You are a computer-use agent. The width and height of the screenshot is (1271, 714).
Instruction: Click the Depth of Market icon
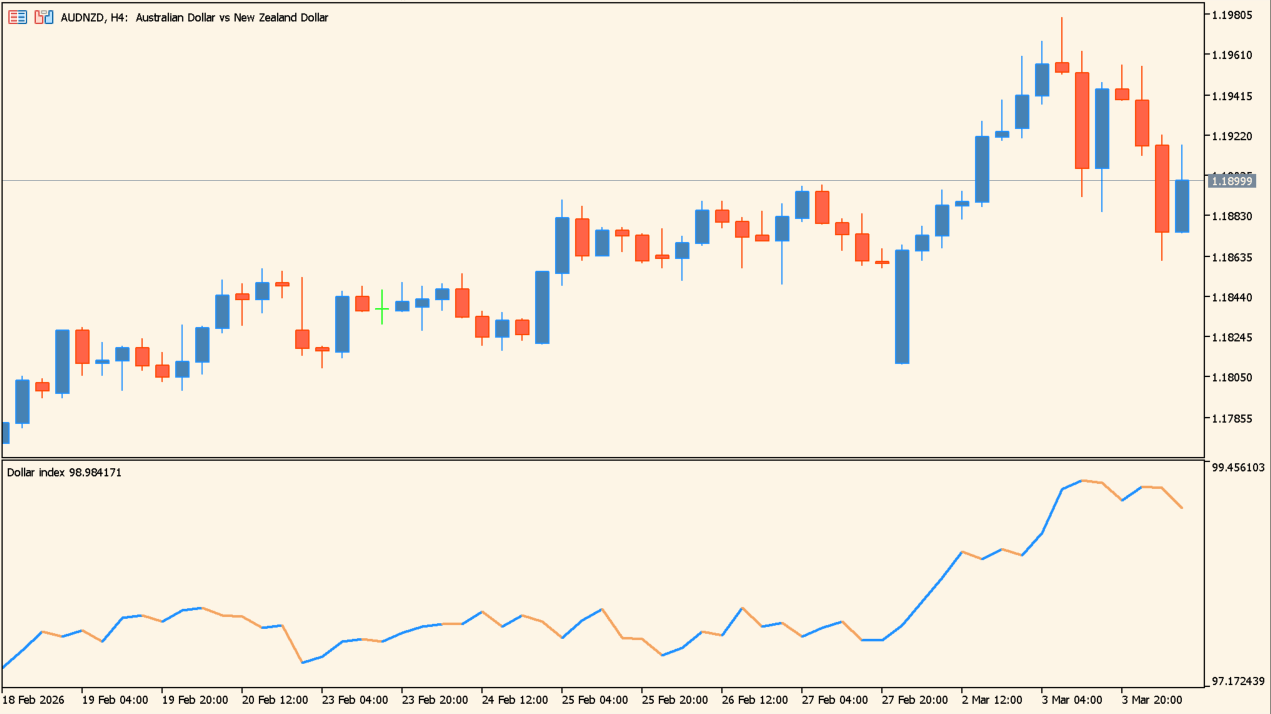click(x=17, y=17)
